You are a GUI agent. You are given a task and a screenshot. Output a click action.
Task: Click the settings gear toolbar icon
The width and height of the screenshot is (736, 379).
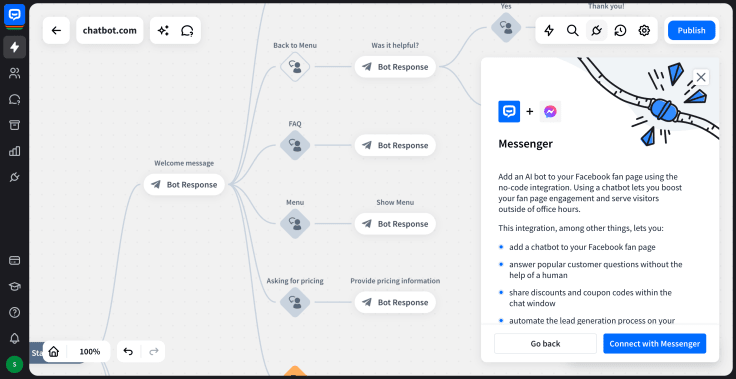644,31
